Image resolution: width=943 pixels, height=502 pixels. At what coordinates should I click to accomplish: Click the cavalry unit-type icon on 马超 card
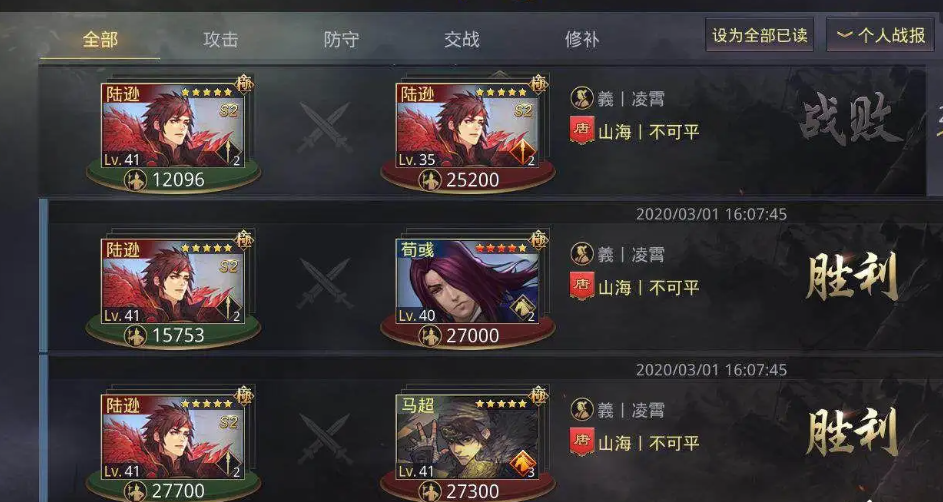pyautogui.click(x=523, y=463)
